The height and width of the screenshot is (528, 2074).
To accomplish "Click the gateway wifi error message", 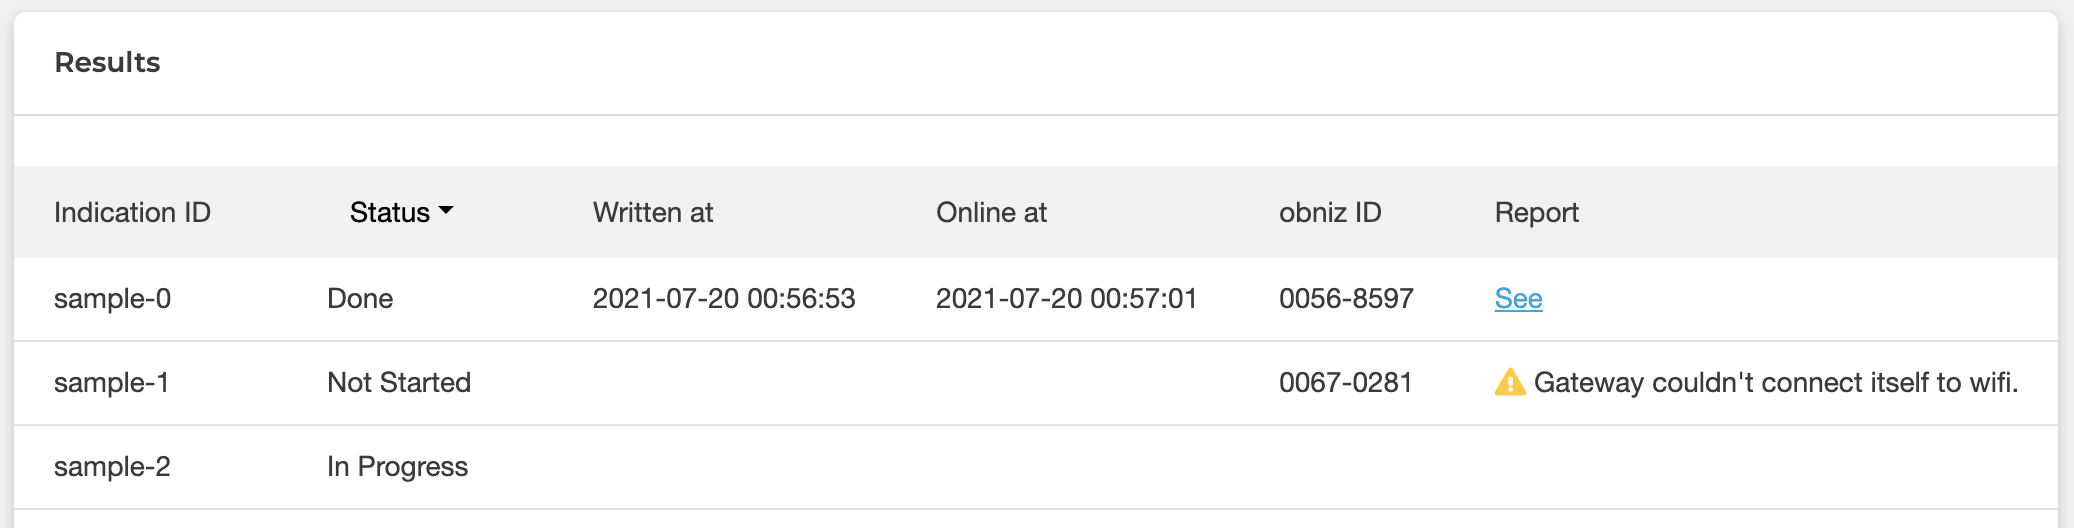I will pyautogui.click(x=1776, y=383).
